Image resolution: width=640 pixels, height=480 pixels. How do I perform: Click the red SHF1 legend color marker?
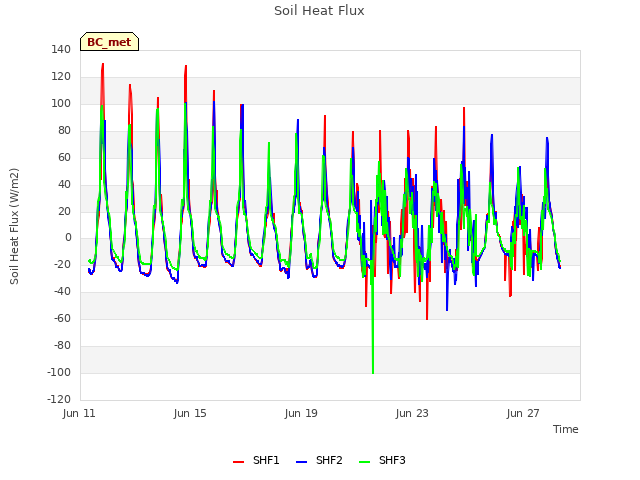click(x=238, y=462)
